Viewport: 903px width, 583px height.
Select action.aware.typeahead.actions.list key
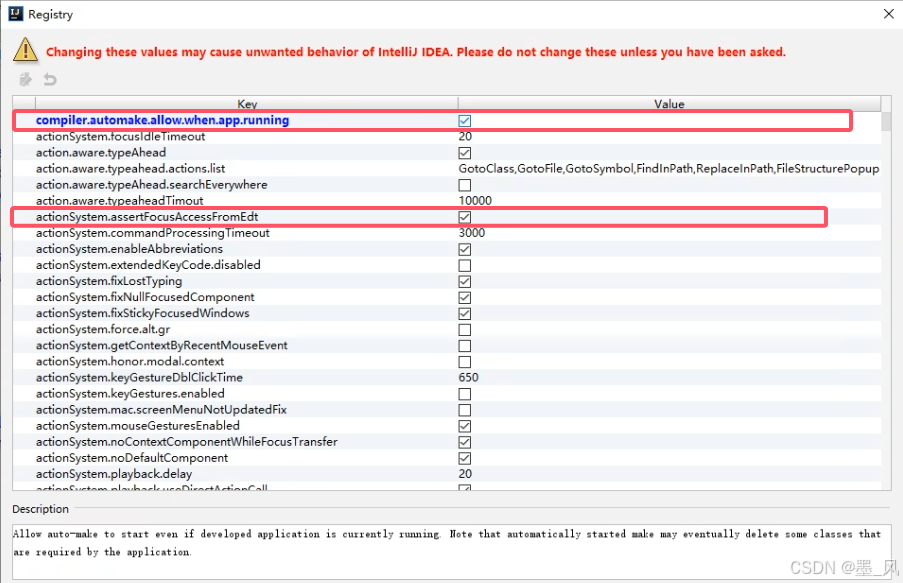130,169
